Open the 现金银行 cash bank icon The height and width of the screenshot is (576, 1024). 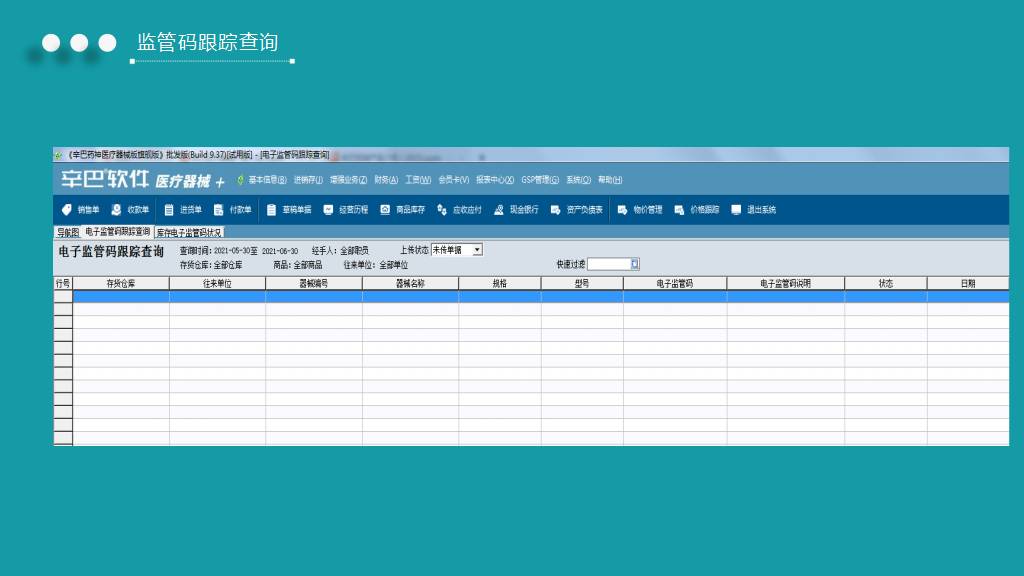point(499,210)
